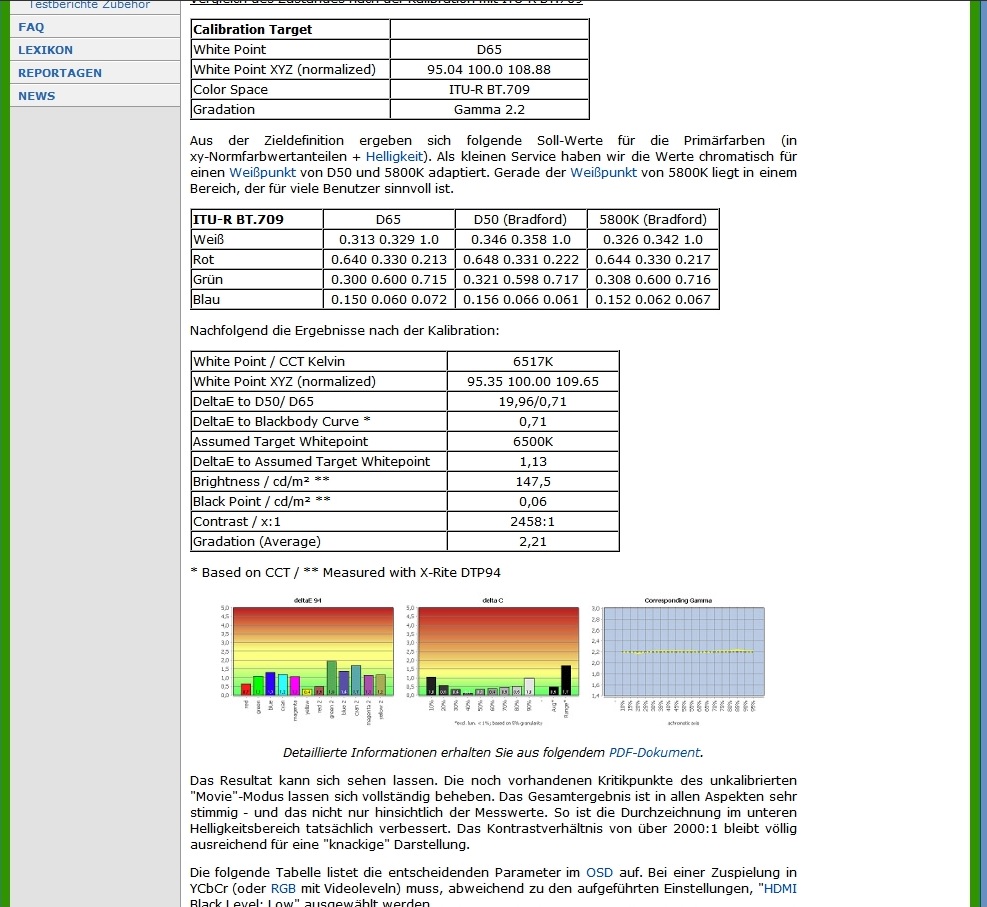Open the LEXIKON sidebar section

click(x=45, y=50)
